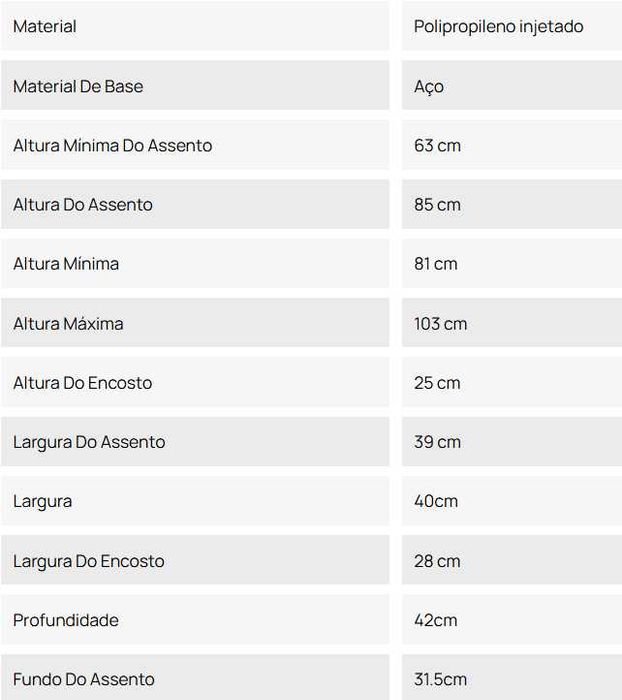Select the 31.5cm value
The image size is (622, 700).
coord(440,679)
